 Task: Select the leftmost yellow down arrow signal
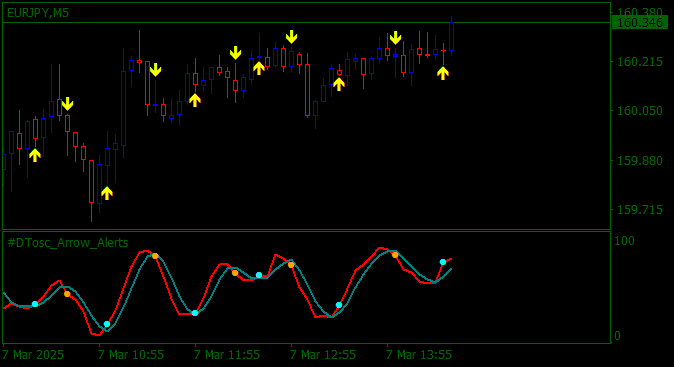click(67, 104)
